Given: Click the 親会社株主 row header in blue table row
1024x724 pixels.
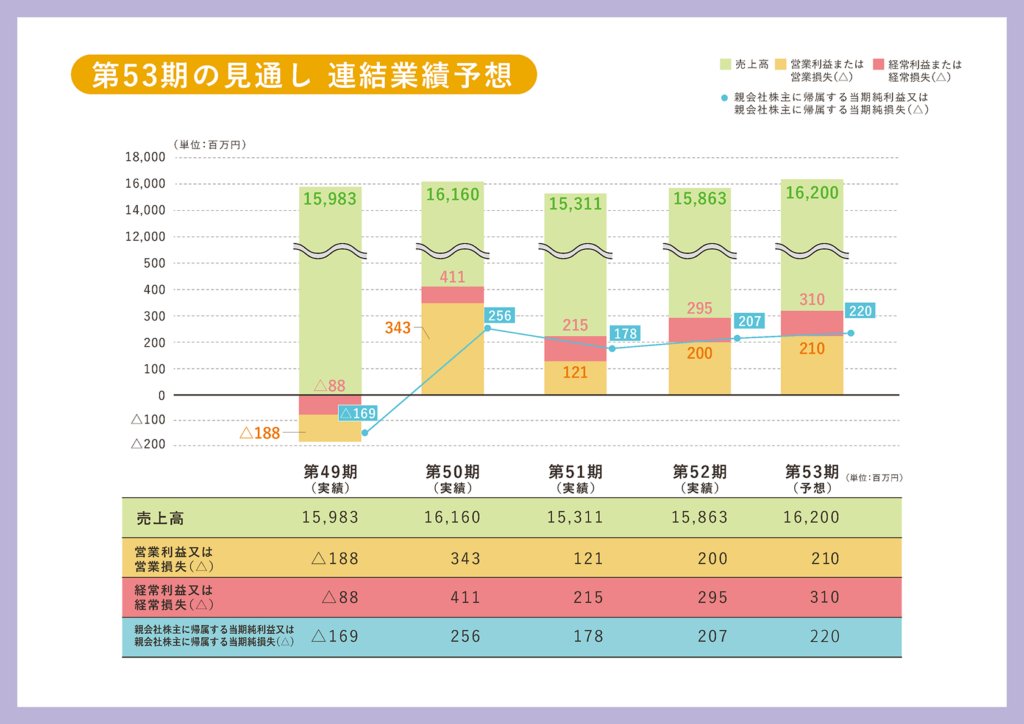Looking at the screenshot, I should (214, 636).
